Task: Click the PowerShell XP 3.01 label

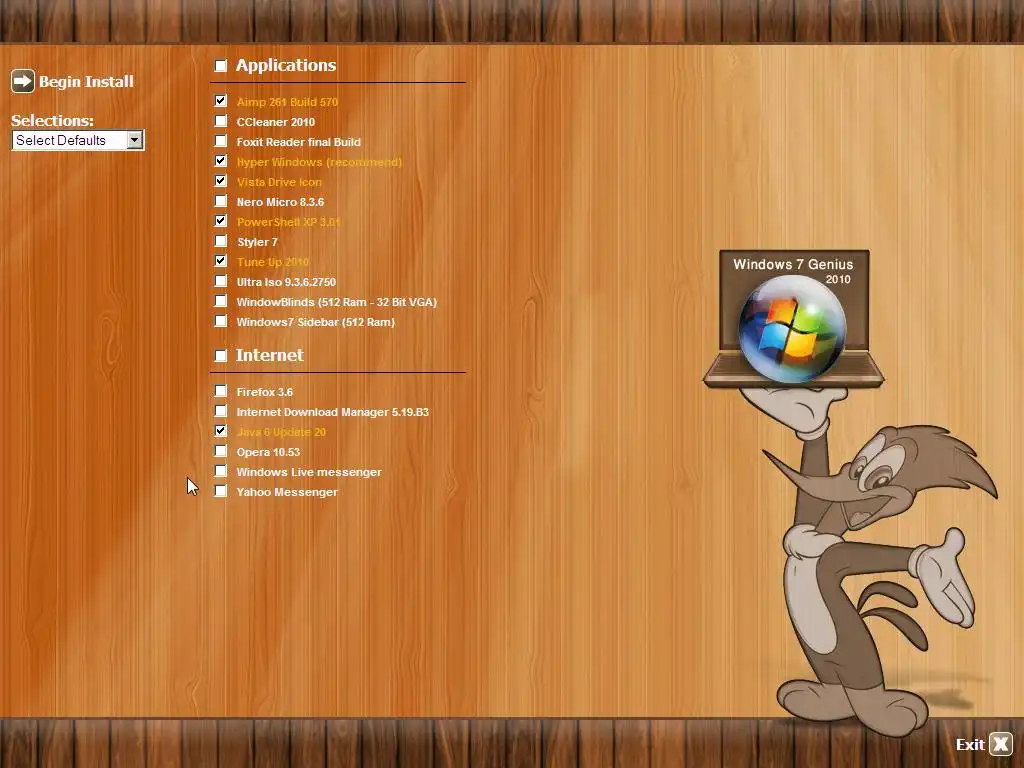Action: coord(289,222)
